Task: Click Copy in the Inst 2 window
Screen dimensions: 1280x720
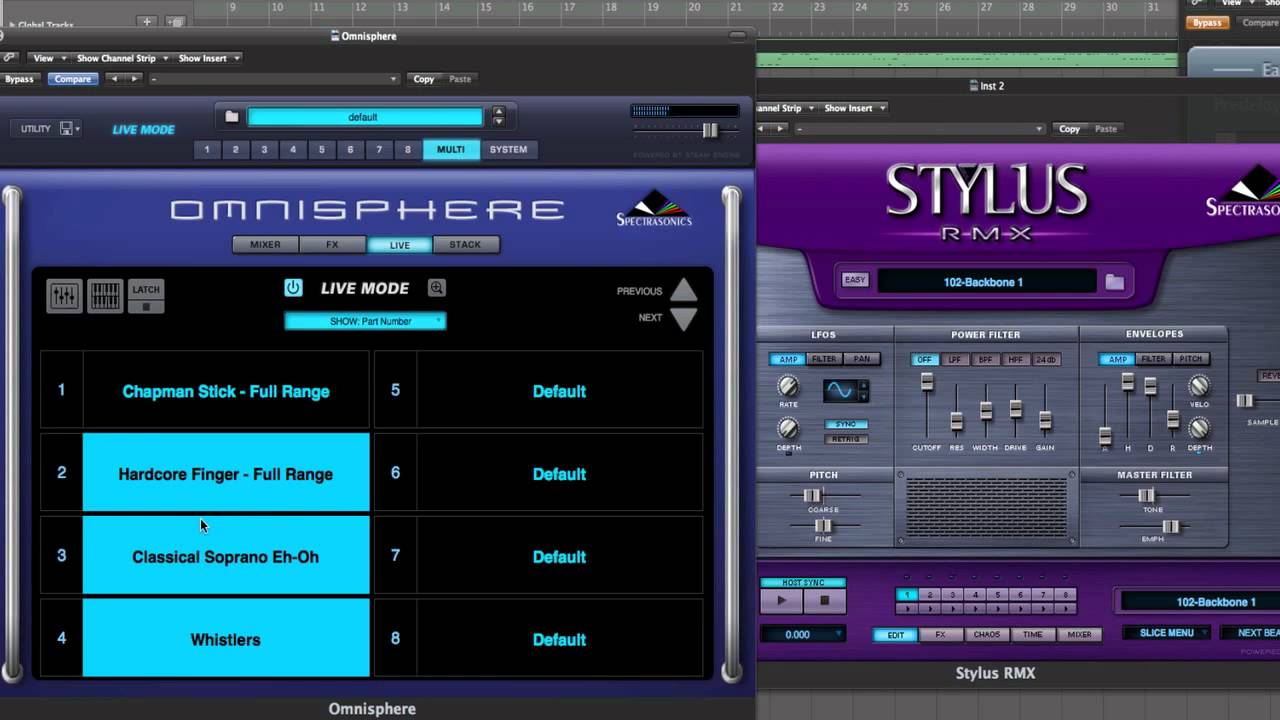Action: click(x=1070, y=129)
